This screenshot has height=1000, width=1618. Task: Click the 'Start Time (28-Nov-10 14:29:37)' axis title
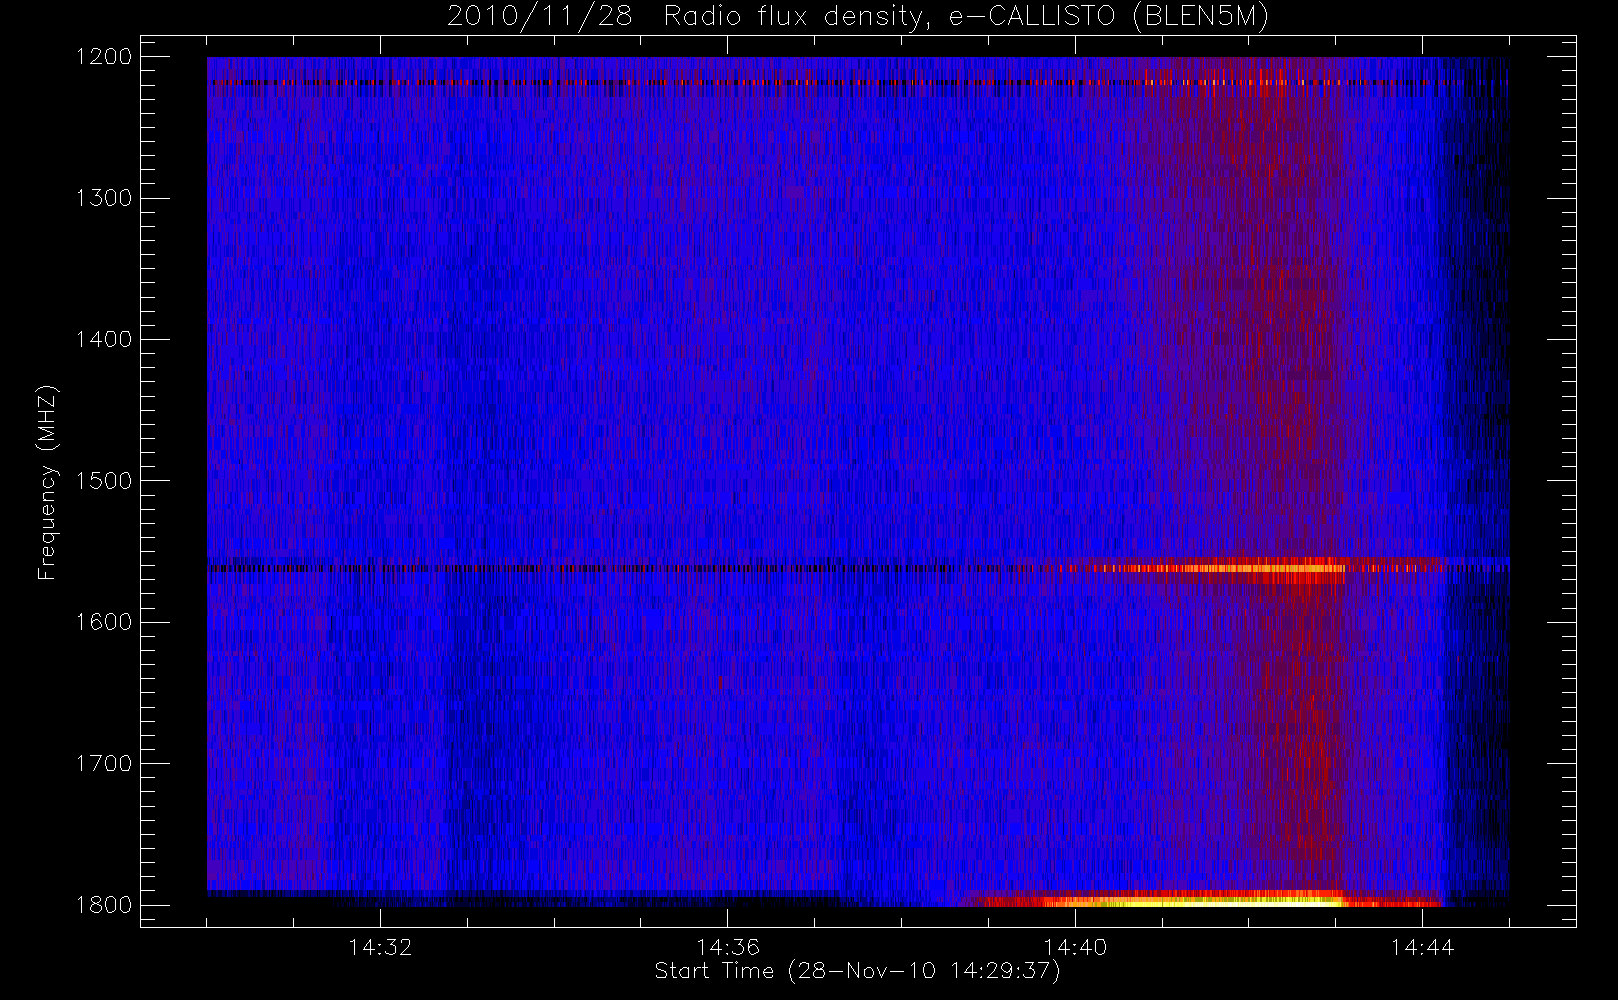tap(857, 971)
